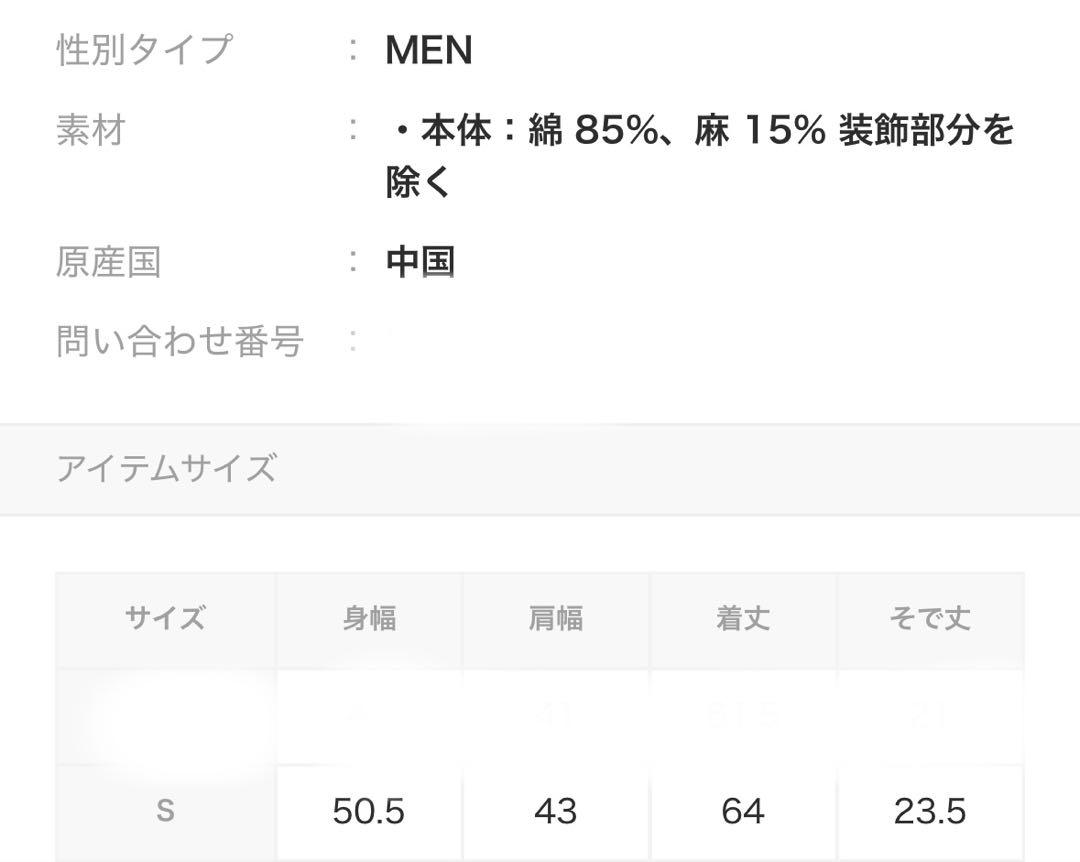The width and height of the screenshot is (1080, 862).
Task: Click the 43 shoulder width cell
Action: click(556, 811)
